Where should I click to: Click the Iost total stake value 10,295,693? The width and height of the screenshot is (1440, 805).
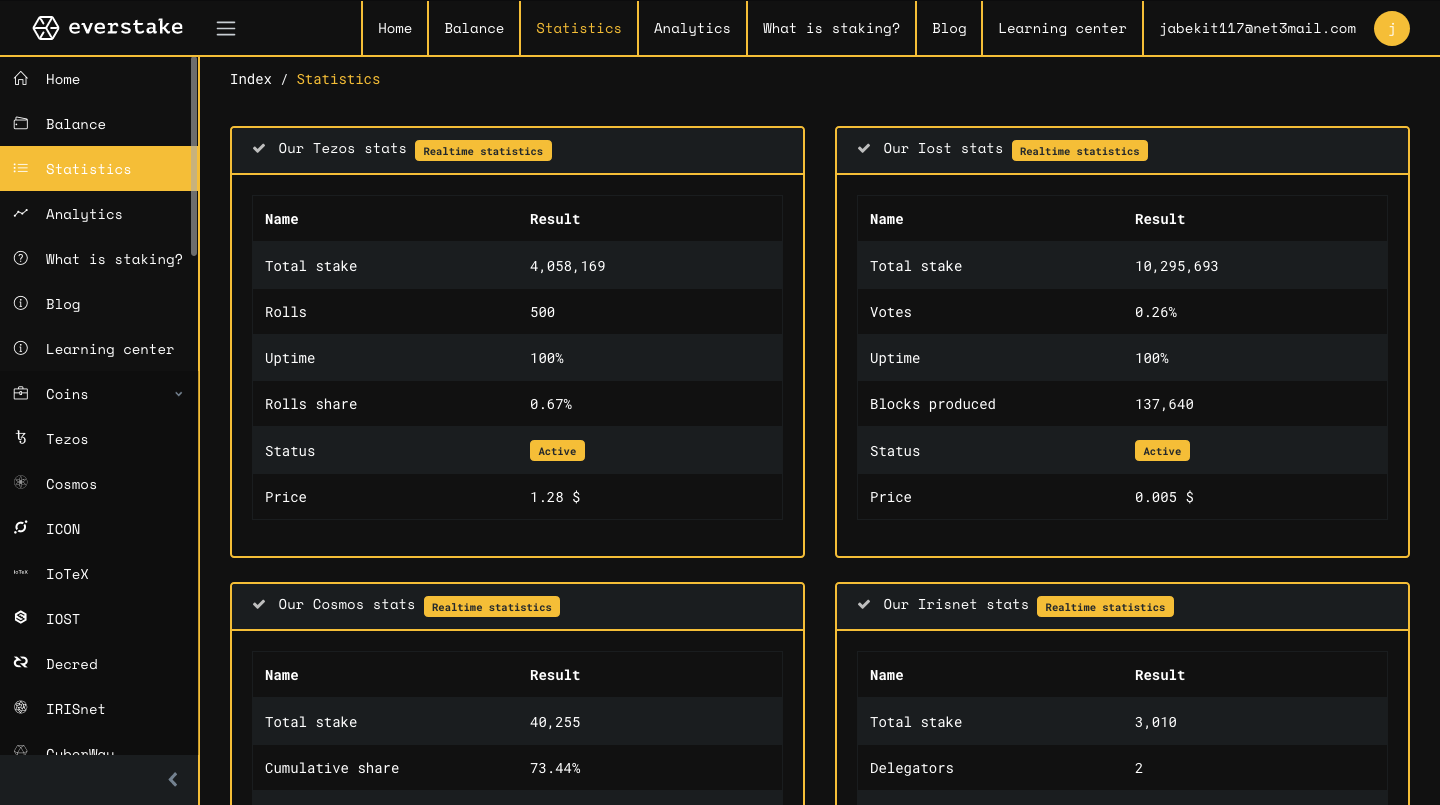(1176, 266)
